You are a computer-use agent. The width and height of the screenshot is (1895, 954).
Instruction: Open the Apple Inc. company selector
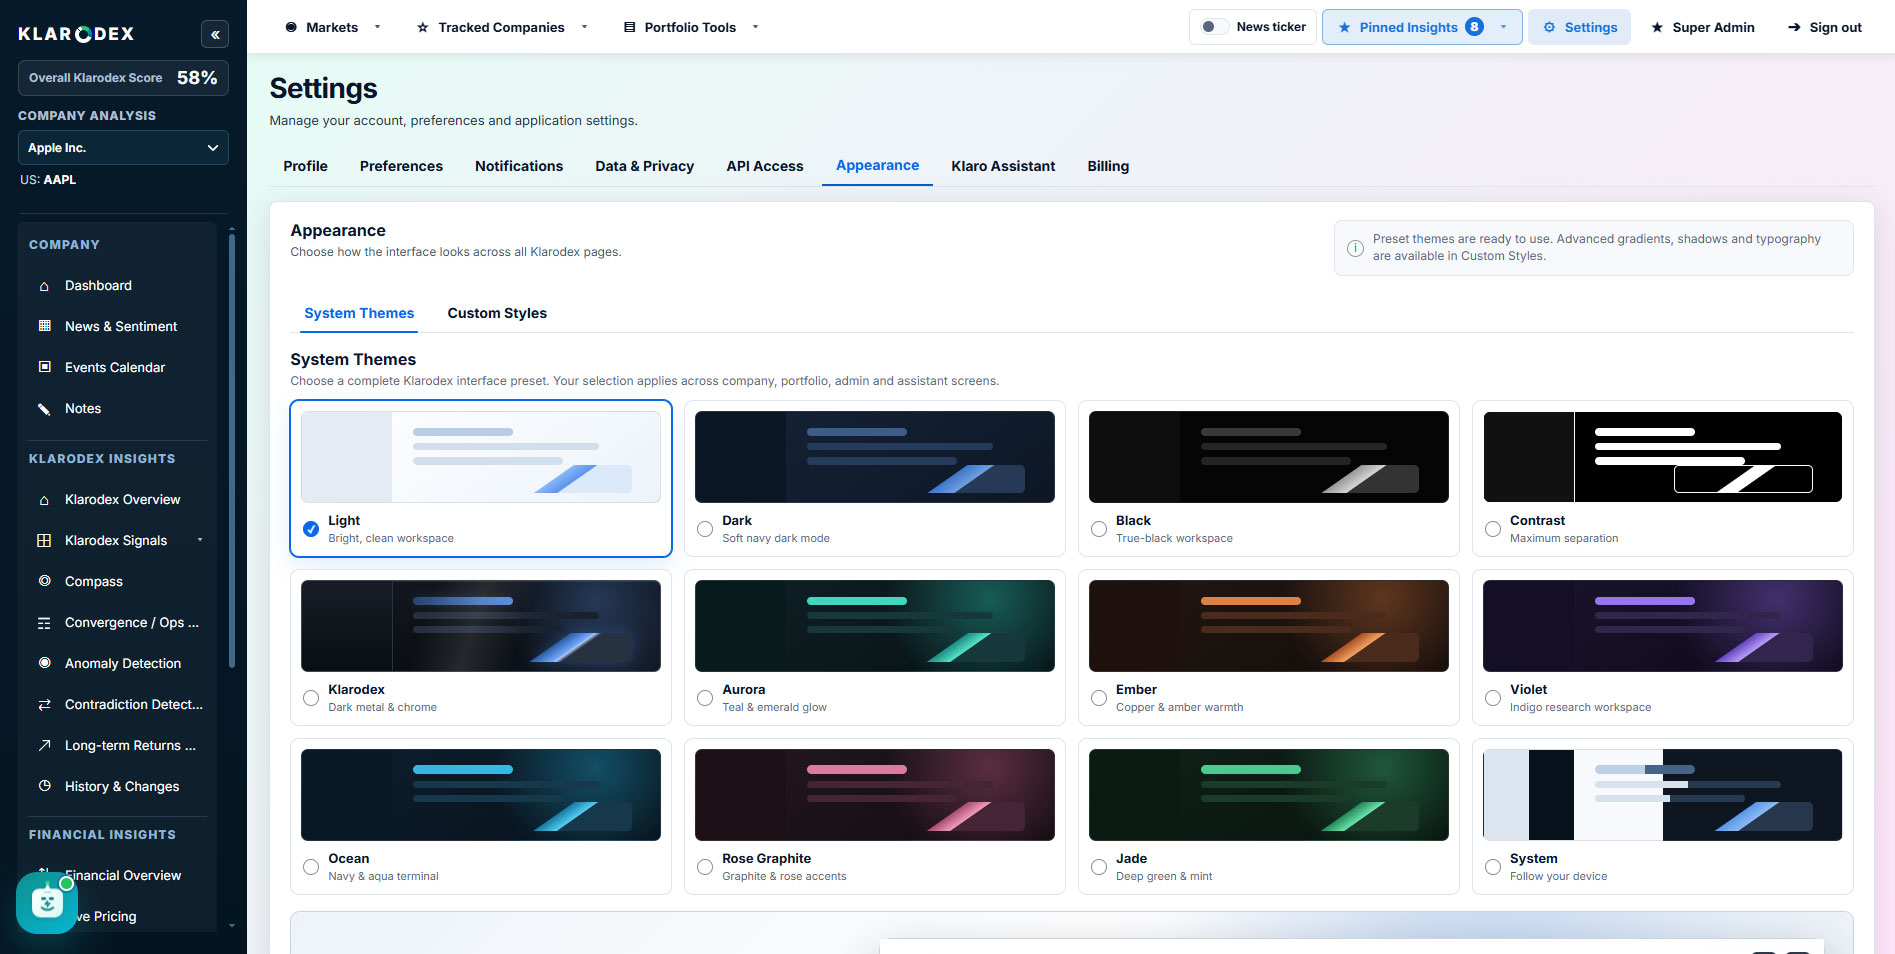point(123,148)
